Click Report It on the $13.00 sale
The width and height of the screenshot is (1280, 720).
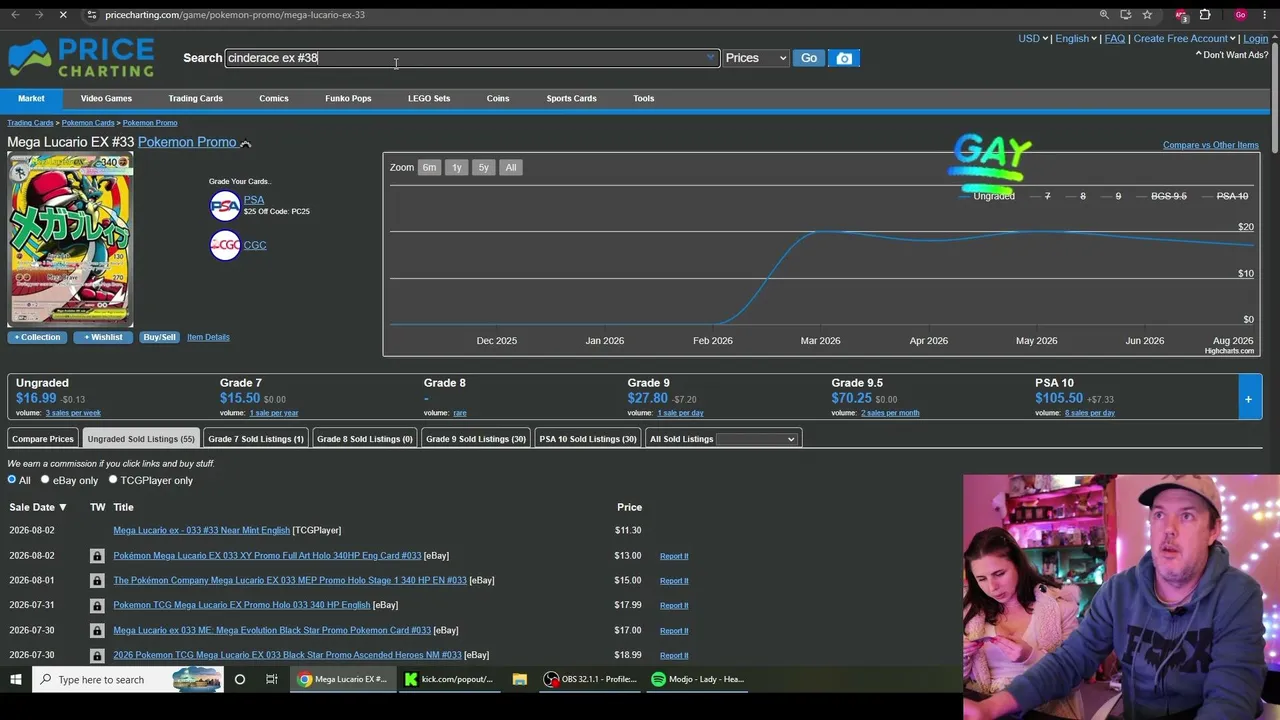point(674,556)
